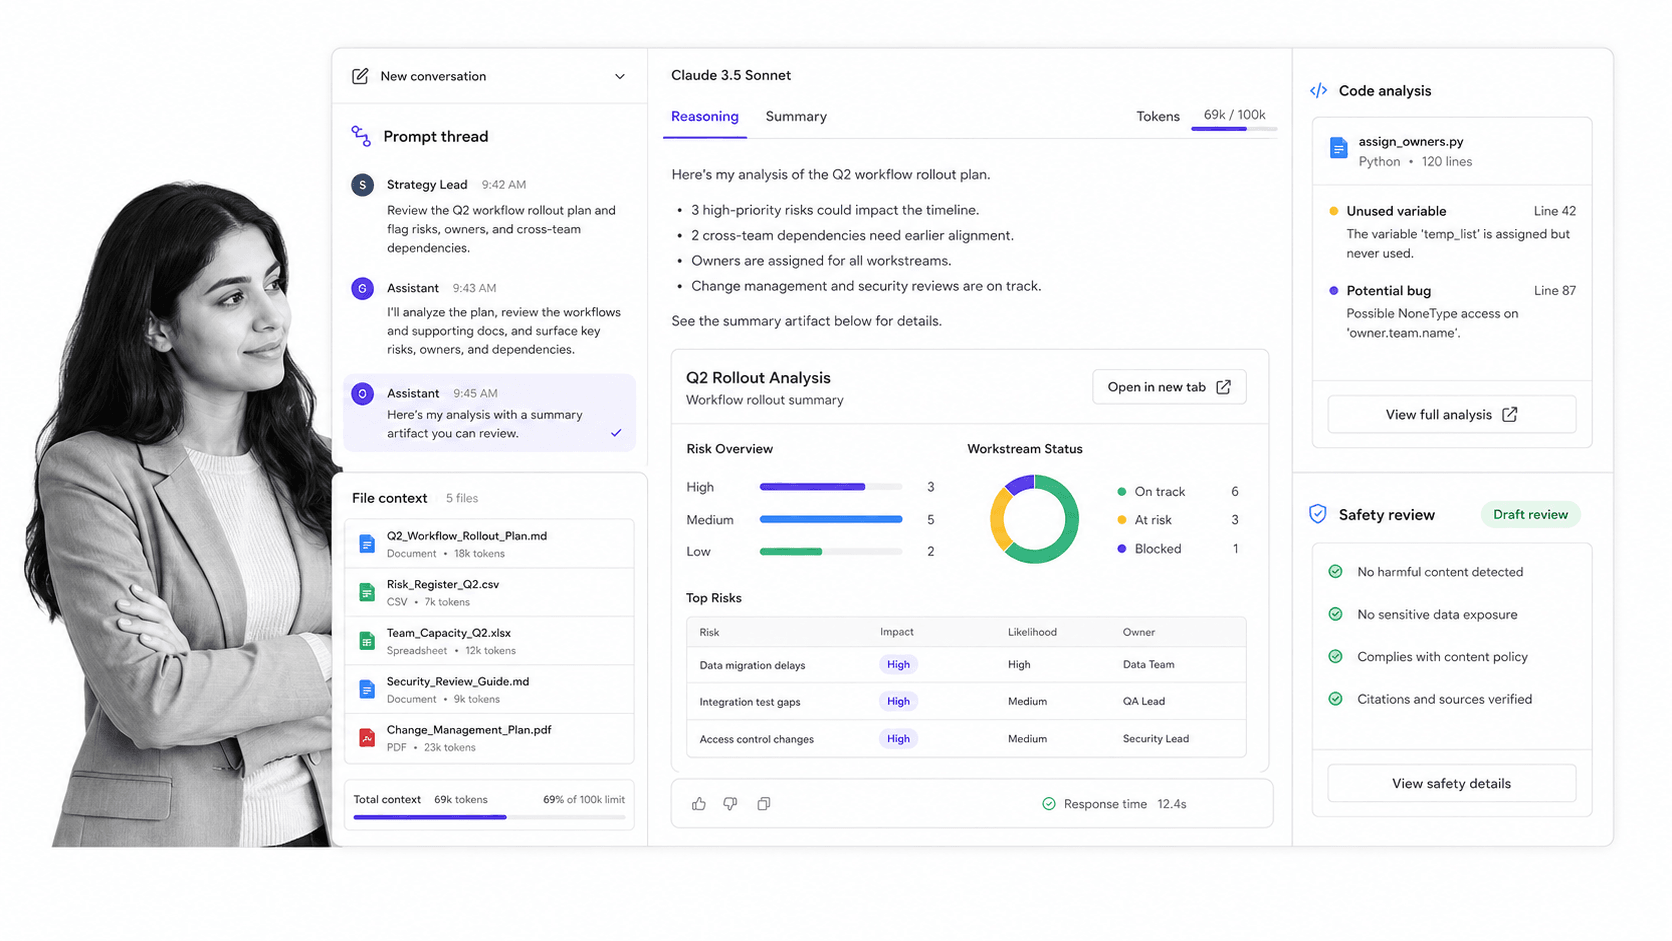Click the Medium risk progress bar
This screenshot has width=1672, height=941.
831,520
